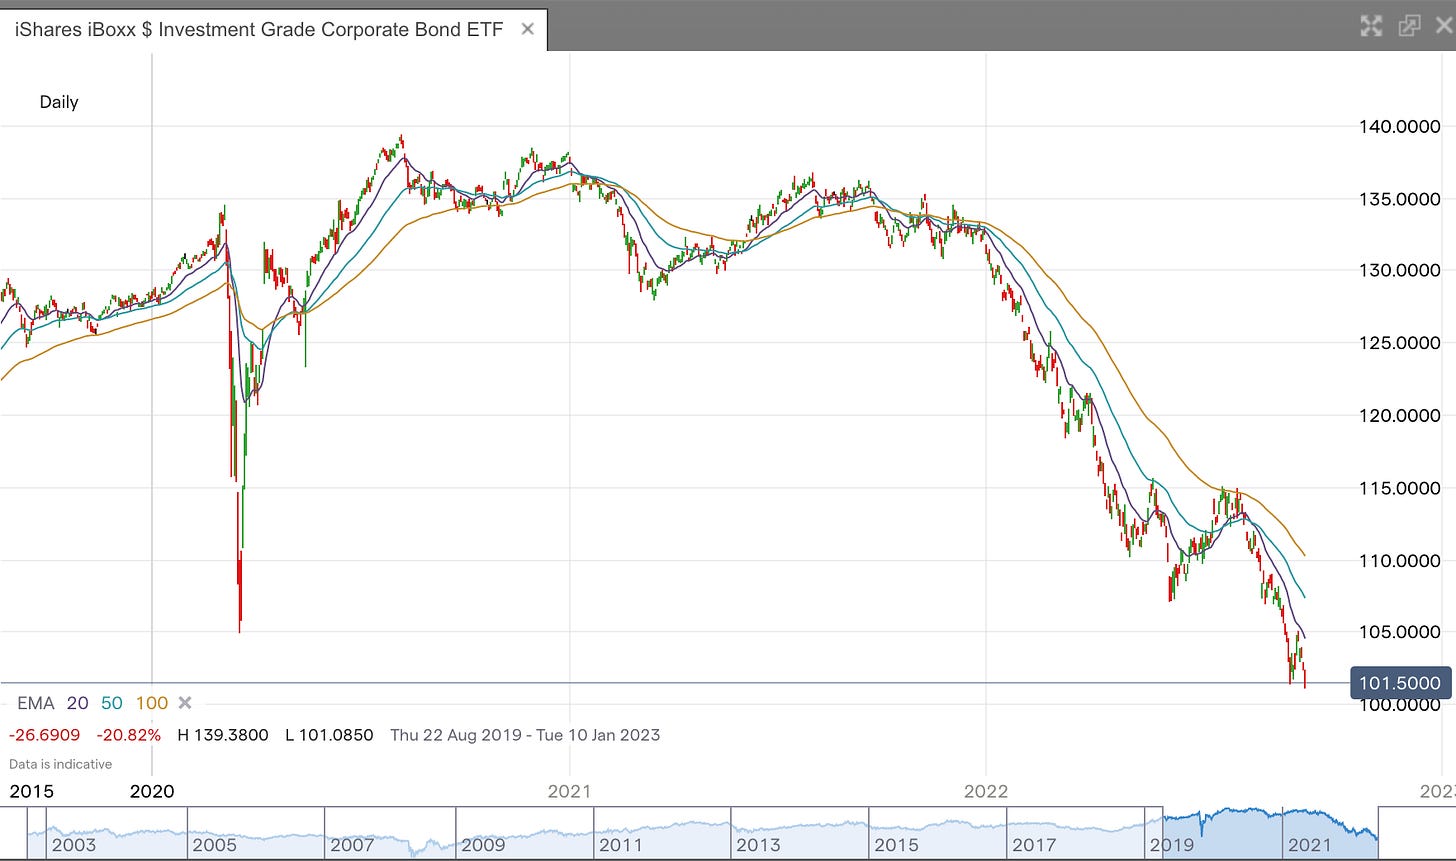Click the highlighted 2021 range in the navigator
Image resolution: width=1456 pixels, height=861 pixels.
[1309, 845]
